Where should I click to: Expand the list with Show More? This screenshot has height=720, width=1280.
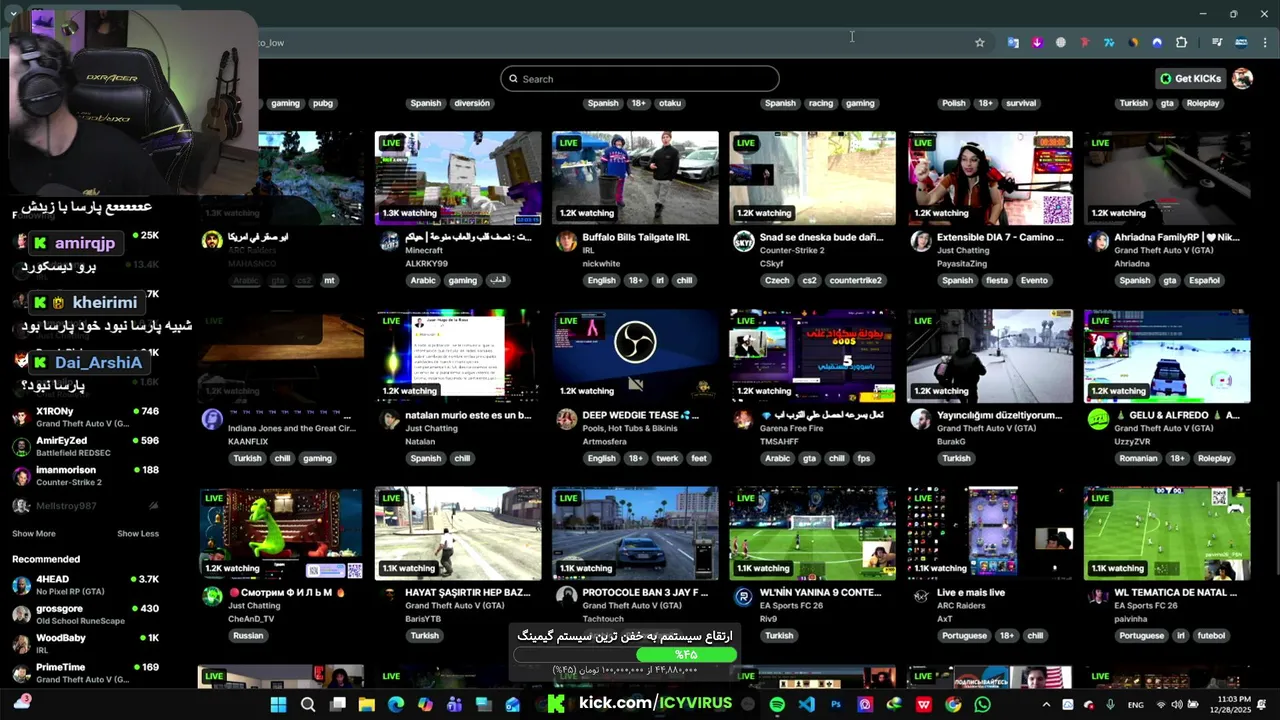pyautogui.click(x=34, y=534)
